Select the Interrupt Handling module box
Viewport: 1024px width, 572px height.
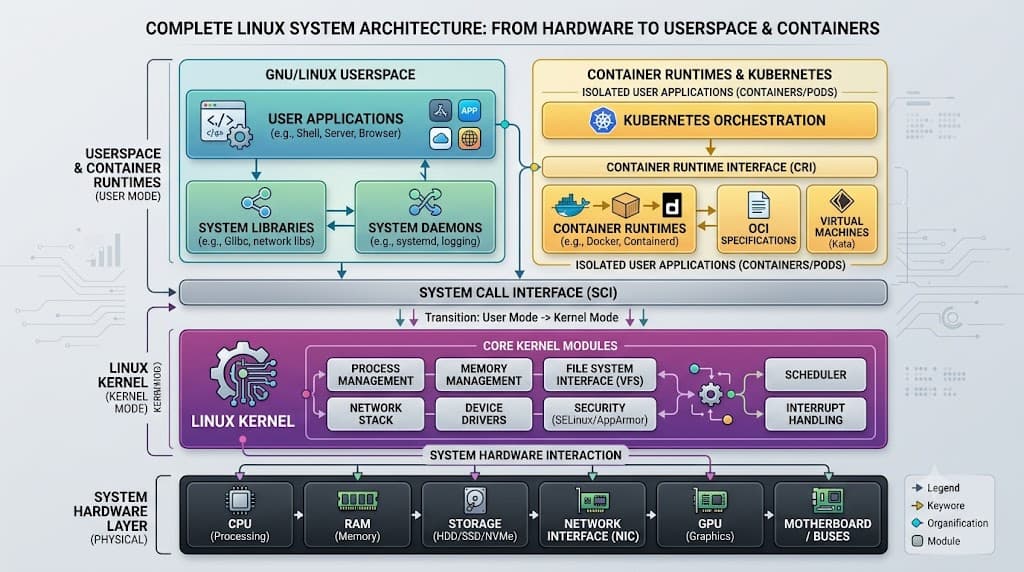tap(816, 414)
